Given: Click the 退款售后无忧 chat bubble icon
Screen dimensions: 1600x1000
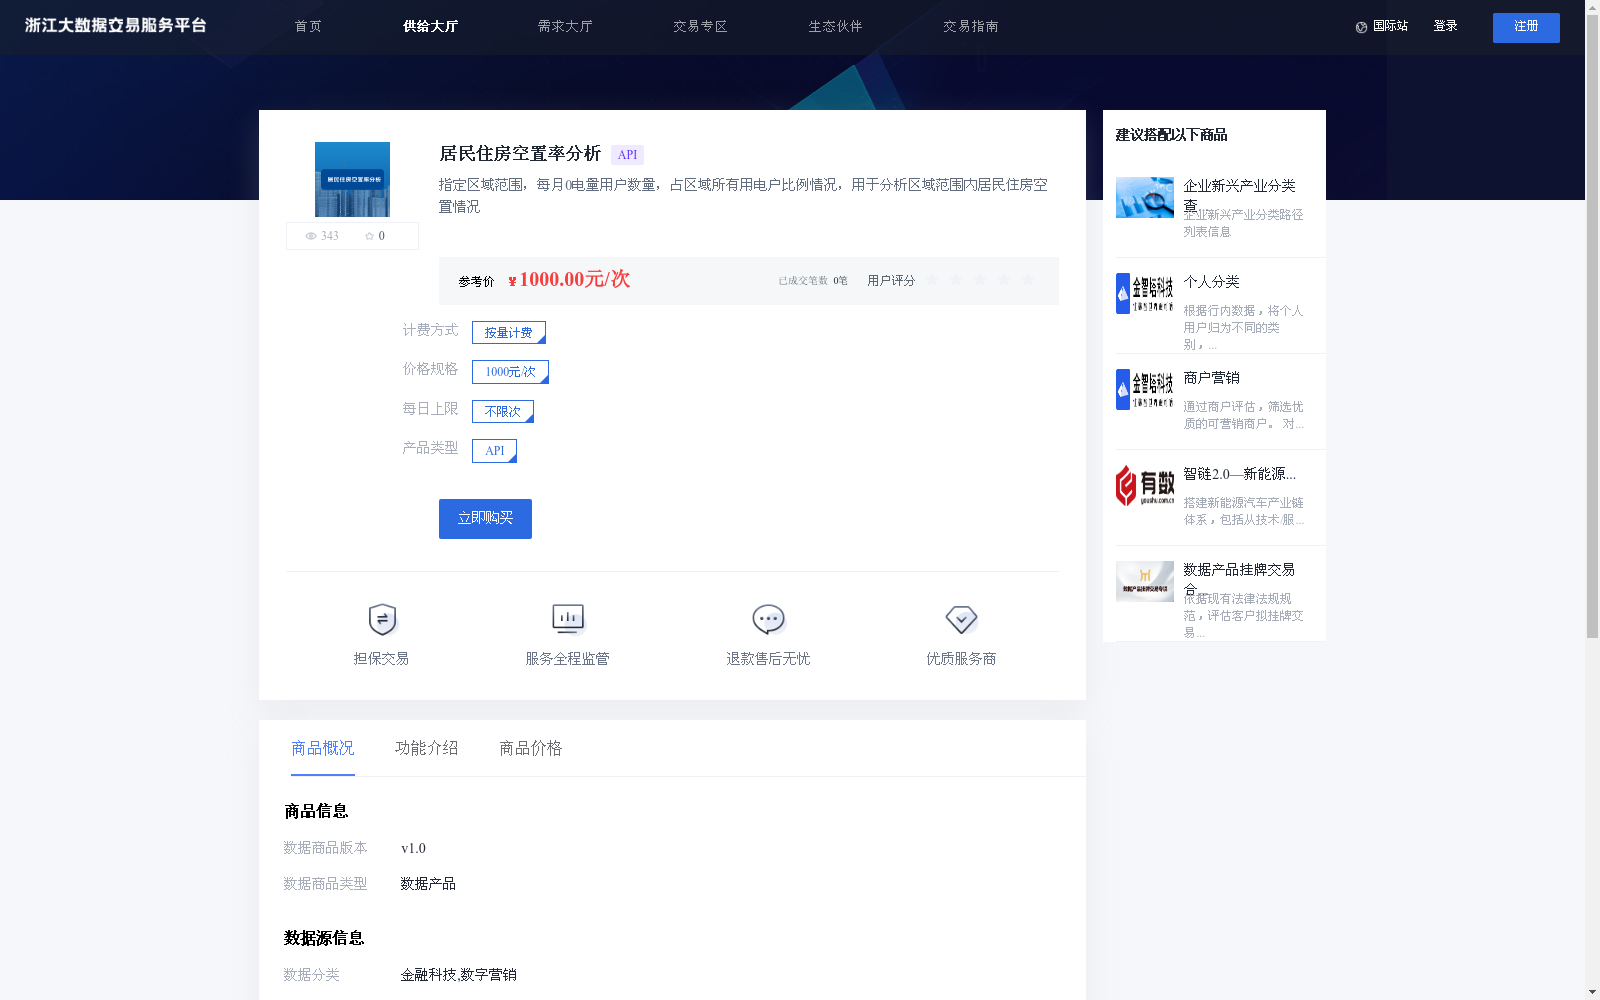Looking at the screenshot, I should click(x=768, y=620).
